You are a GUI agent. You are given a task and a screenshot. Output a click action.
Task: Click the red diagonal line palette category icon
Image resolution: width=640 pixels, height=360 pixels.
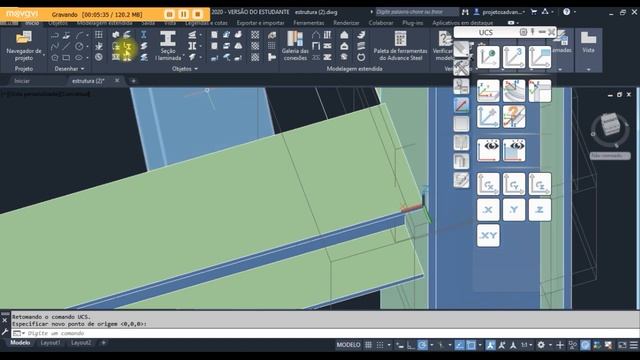[461, 105]
